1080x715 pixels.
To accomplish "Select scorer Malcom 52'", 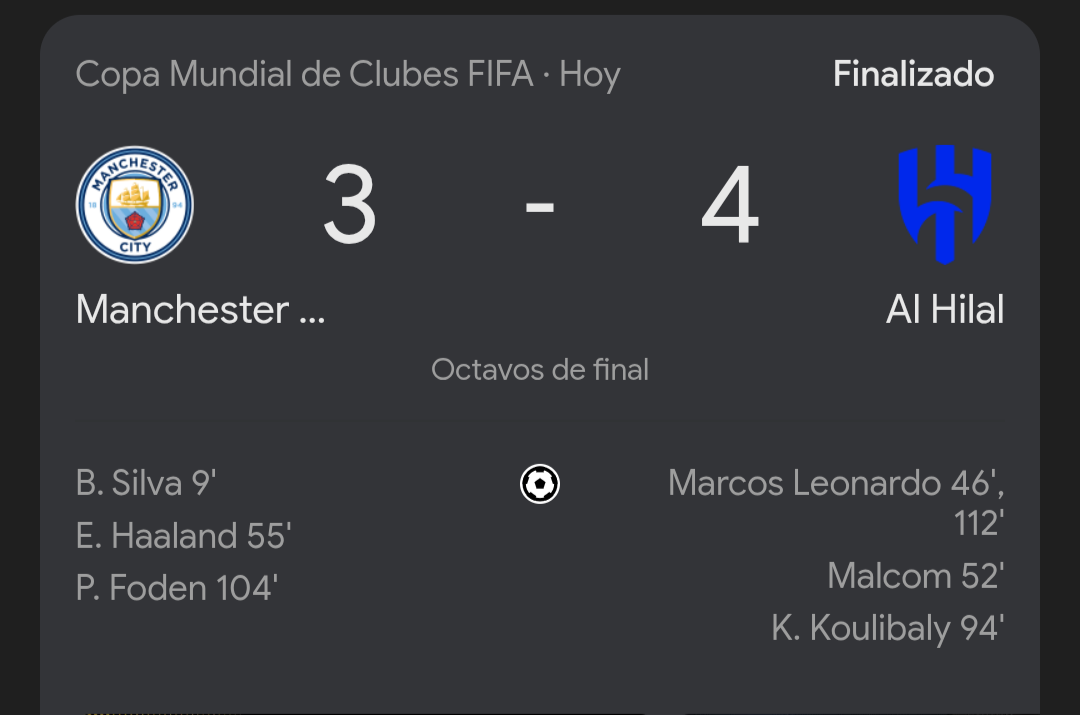I will [916, 576].
